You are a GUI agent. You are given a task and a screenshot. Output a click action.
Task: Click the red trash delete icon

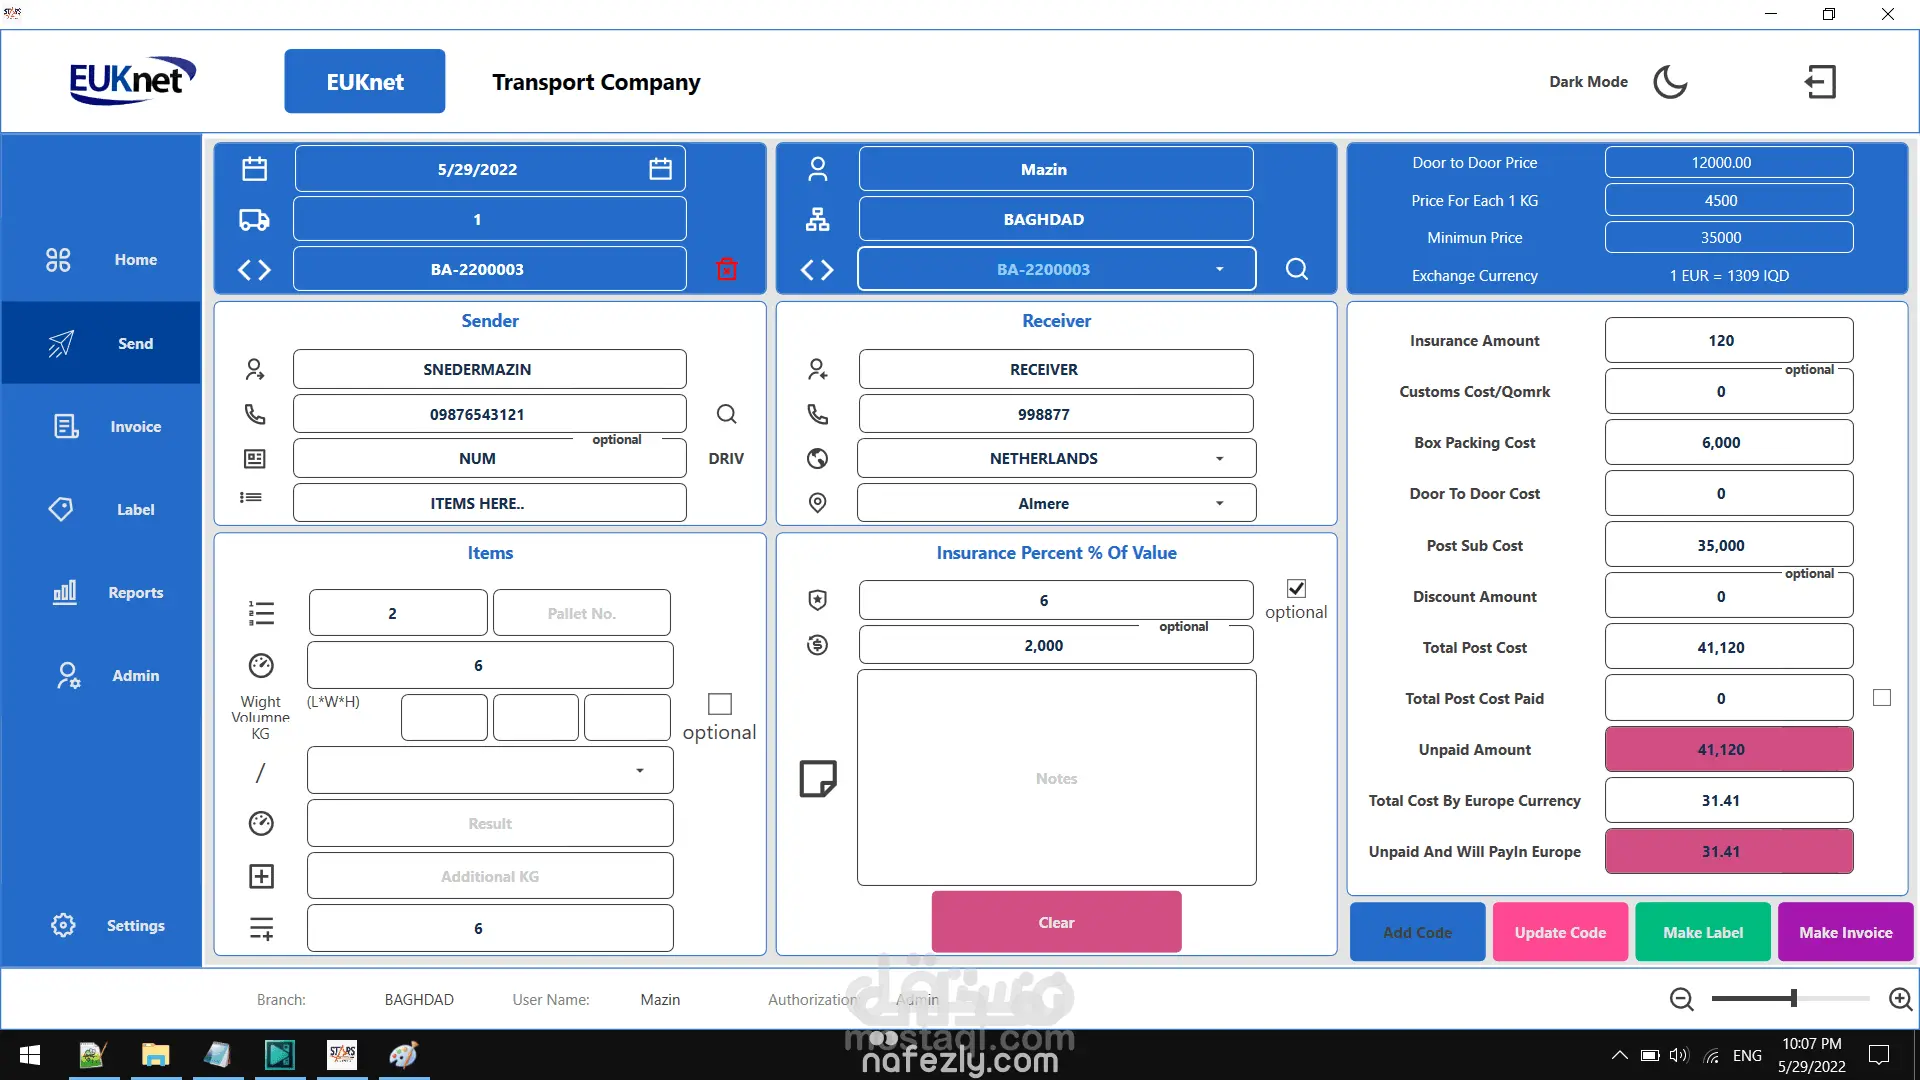coord(727,269)
